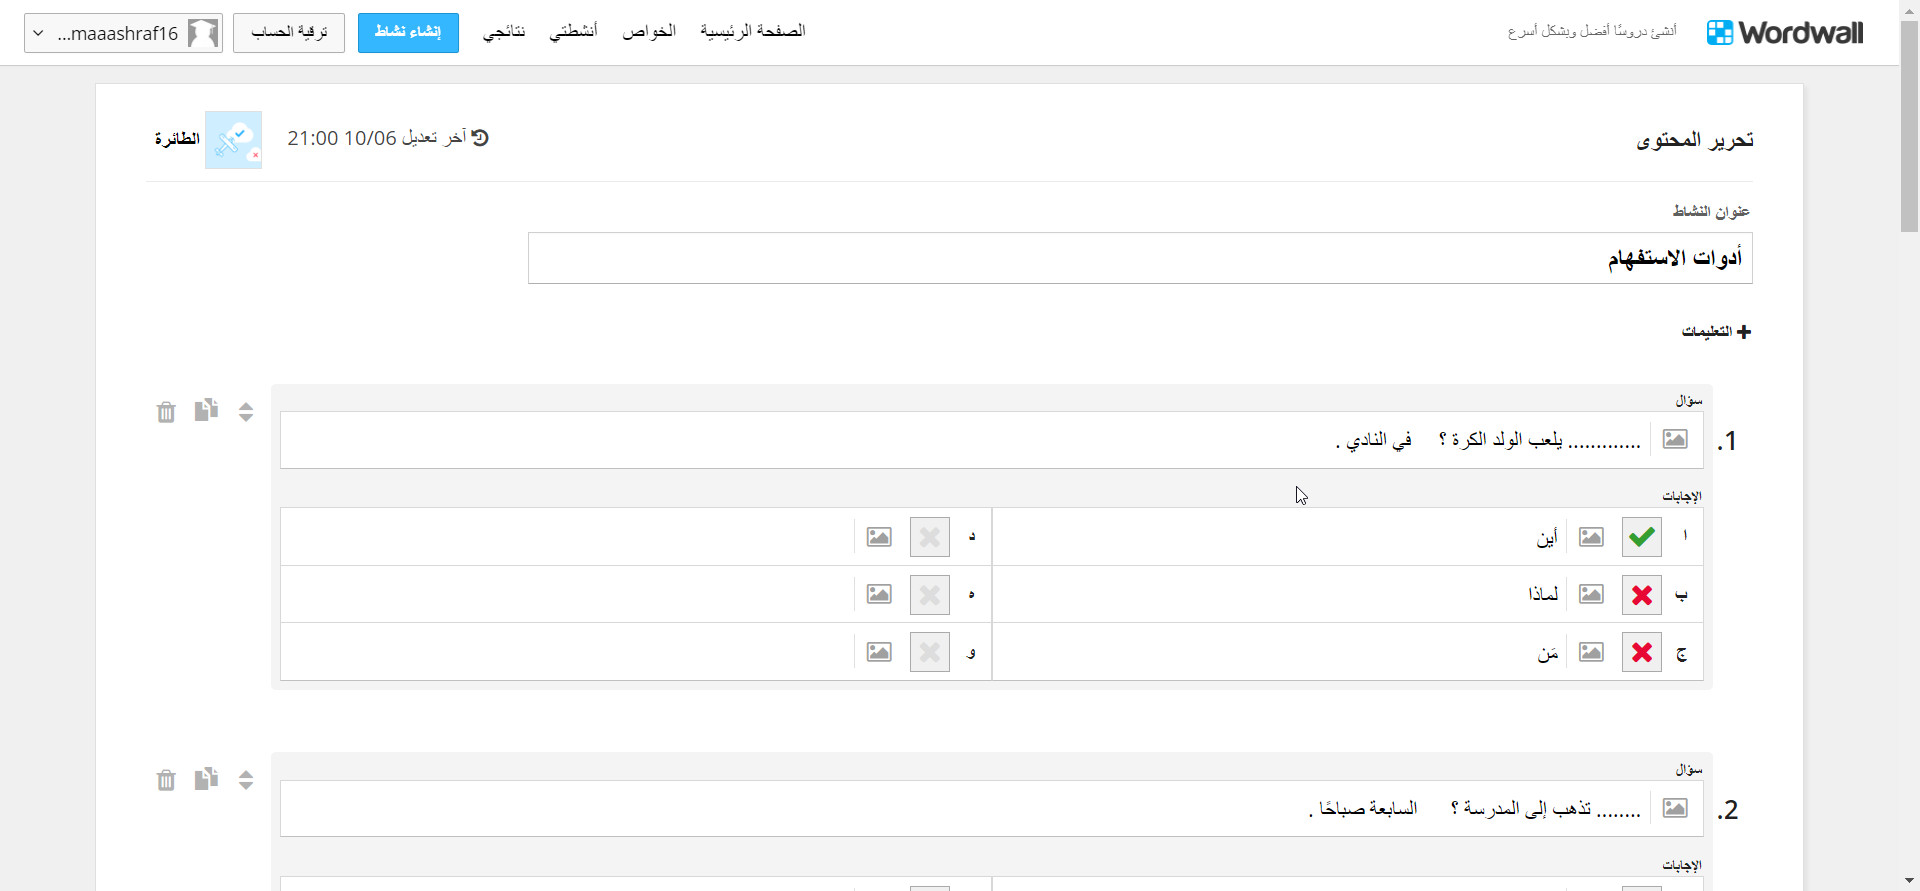This screenshot has height=891, width=1920.
Task: Toggle red cross on answer مَن
Action: click(1641, 653)
